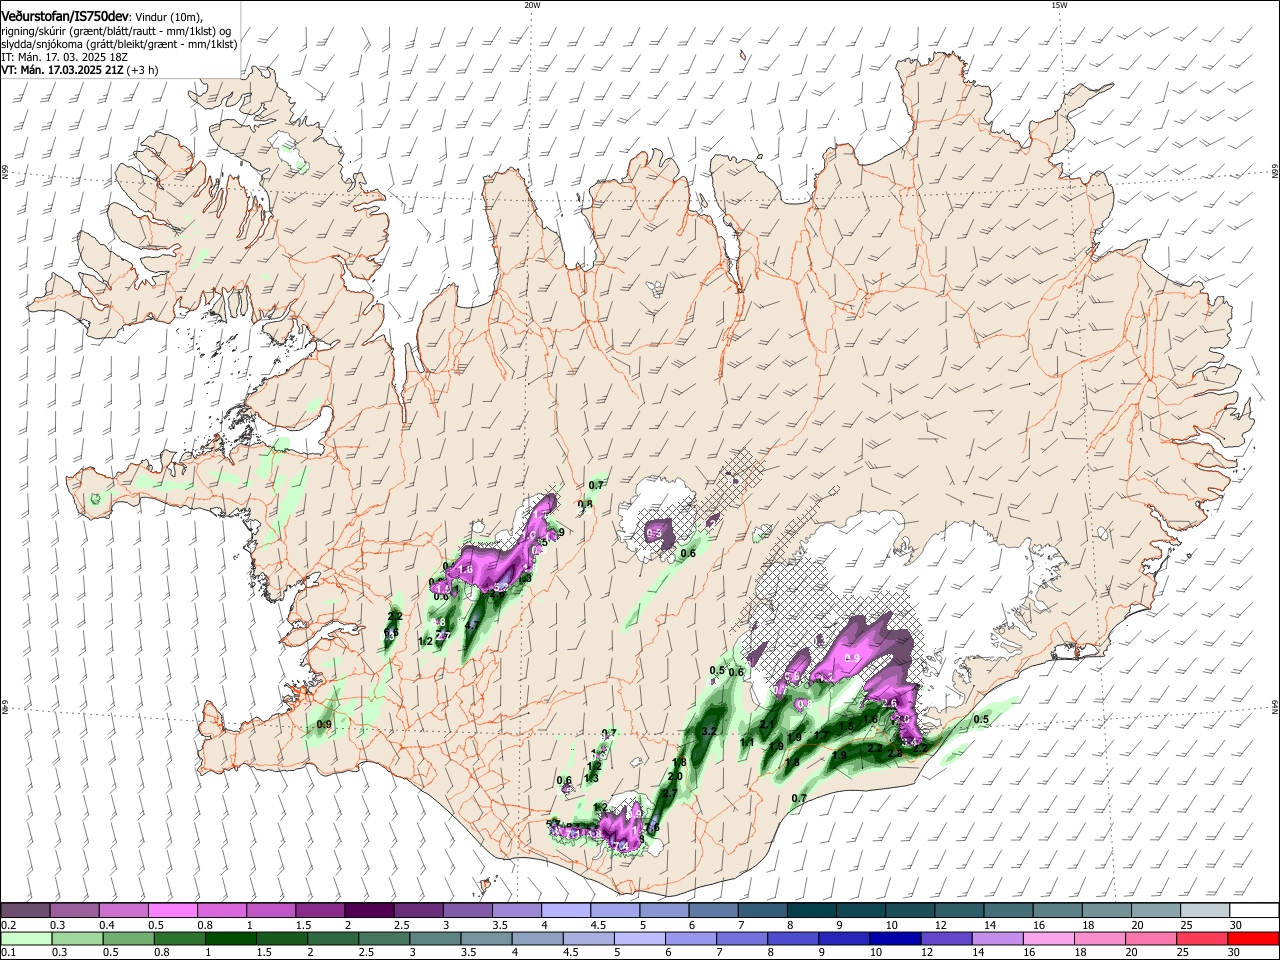Screen dimensions: 1280x960
Task: Click the bright pink top-row swatch labeled 0.5
Action: [x=172, y=911]
